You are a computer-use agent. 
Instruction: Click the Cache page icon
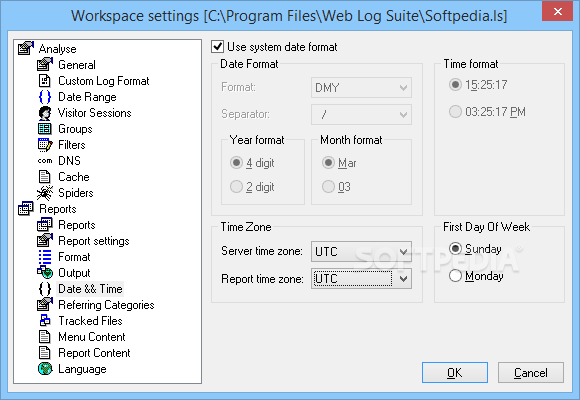[x=45, y=177]
